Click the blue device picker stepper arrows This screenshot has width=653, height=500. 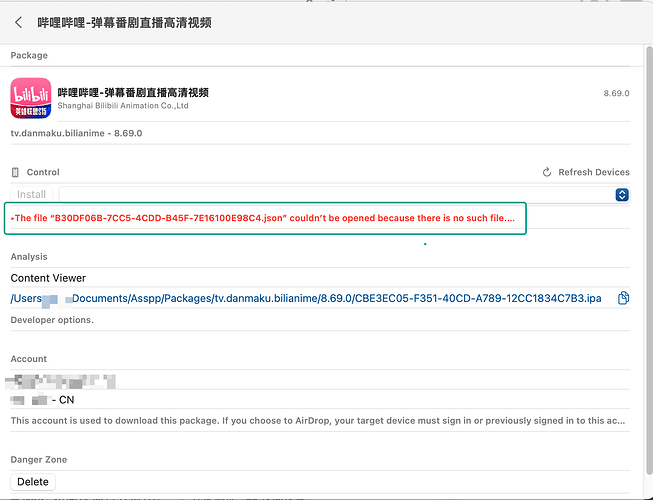622,194
